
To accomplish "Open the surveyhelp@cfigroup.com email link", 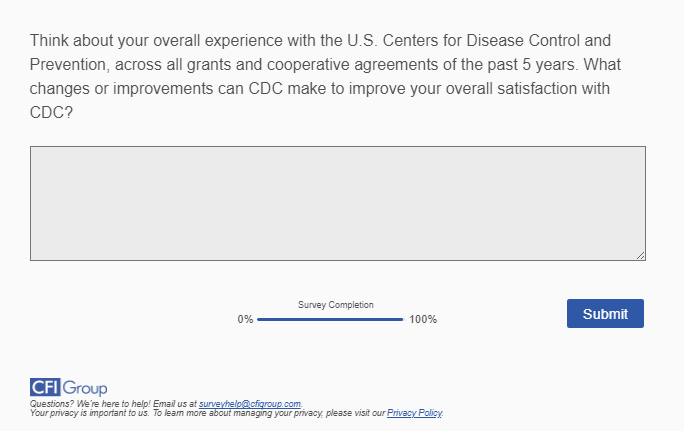I will (x=250, y=404).
